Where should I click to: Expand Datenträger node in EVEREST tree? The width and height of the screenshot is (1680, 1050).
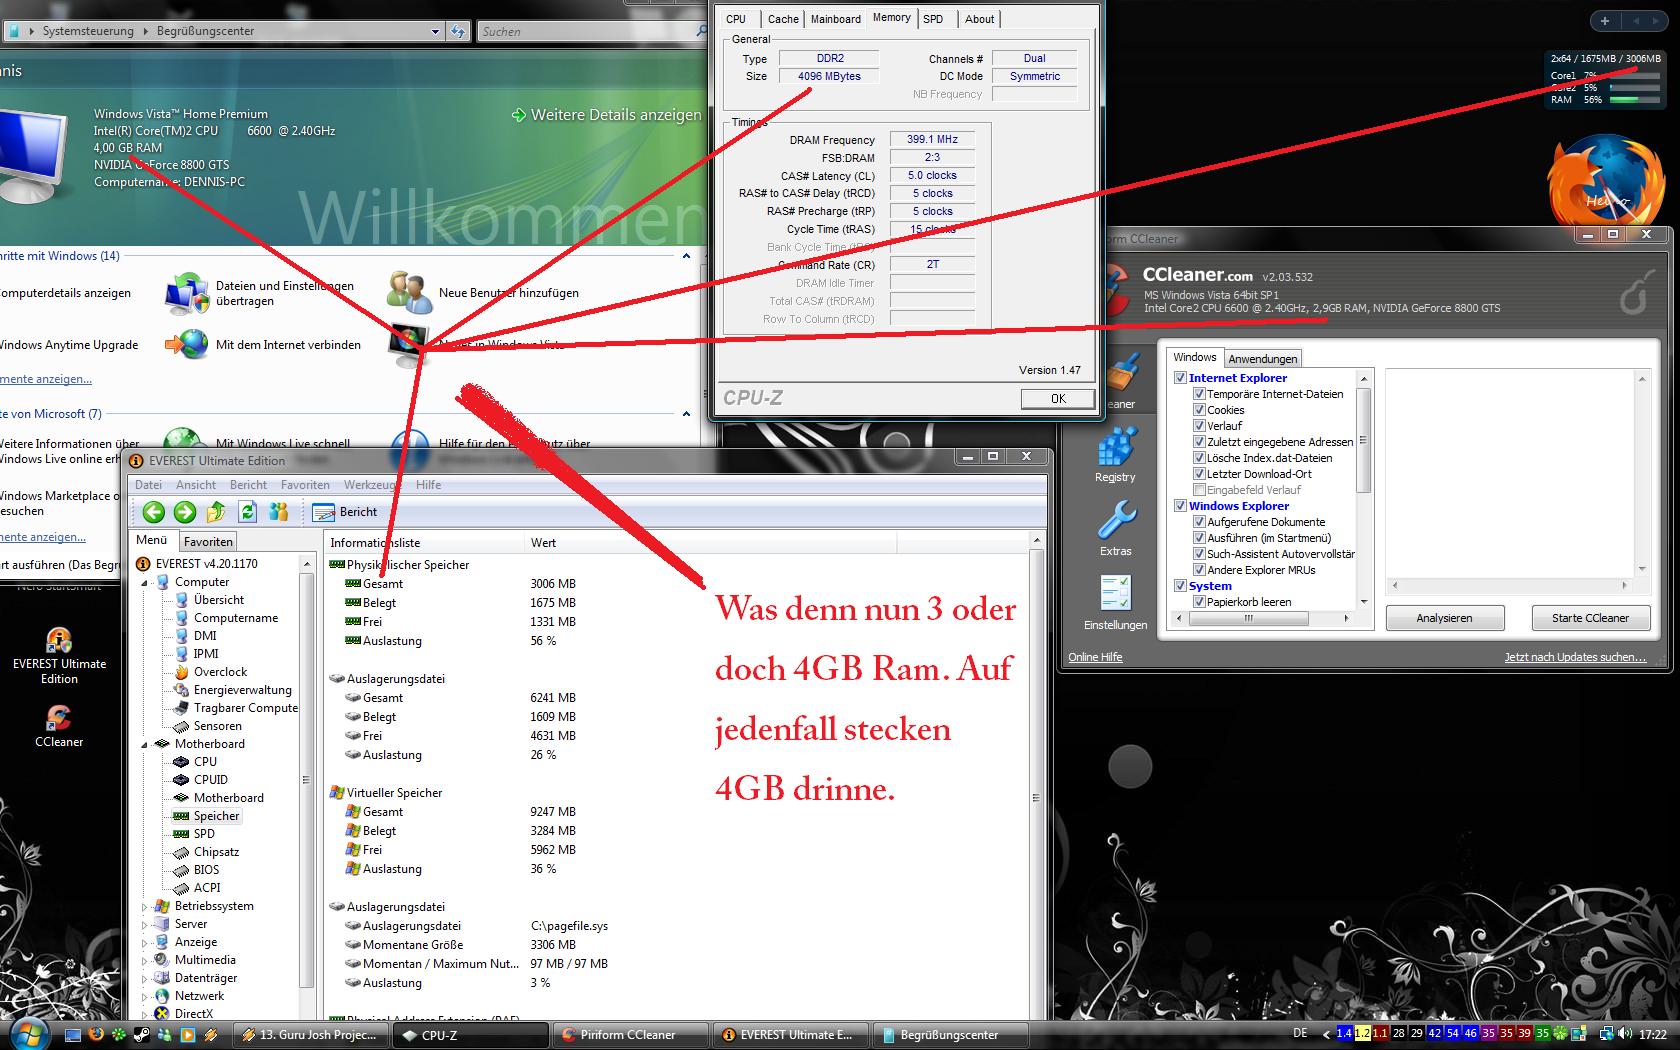(144, 978)
